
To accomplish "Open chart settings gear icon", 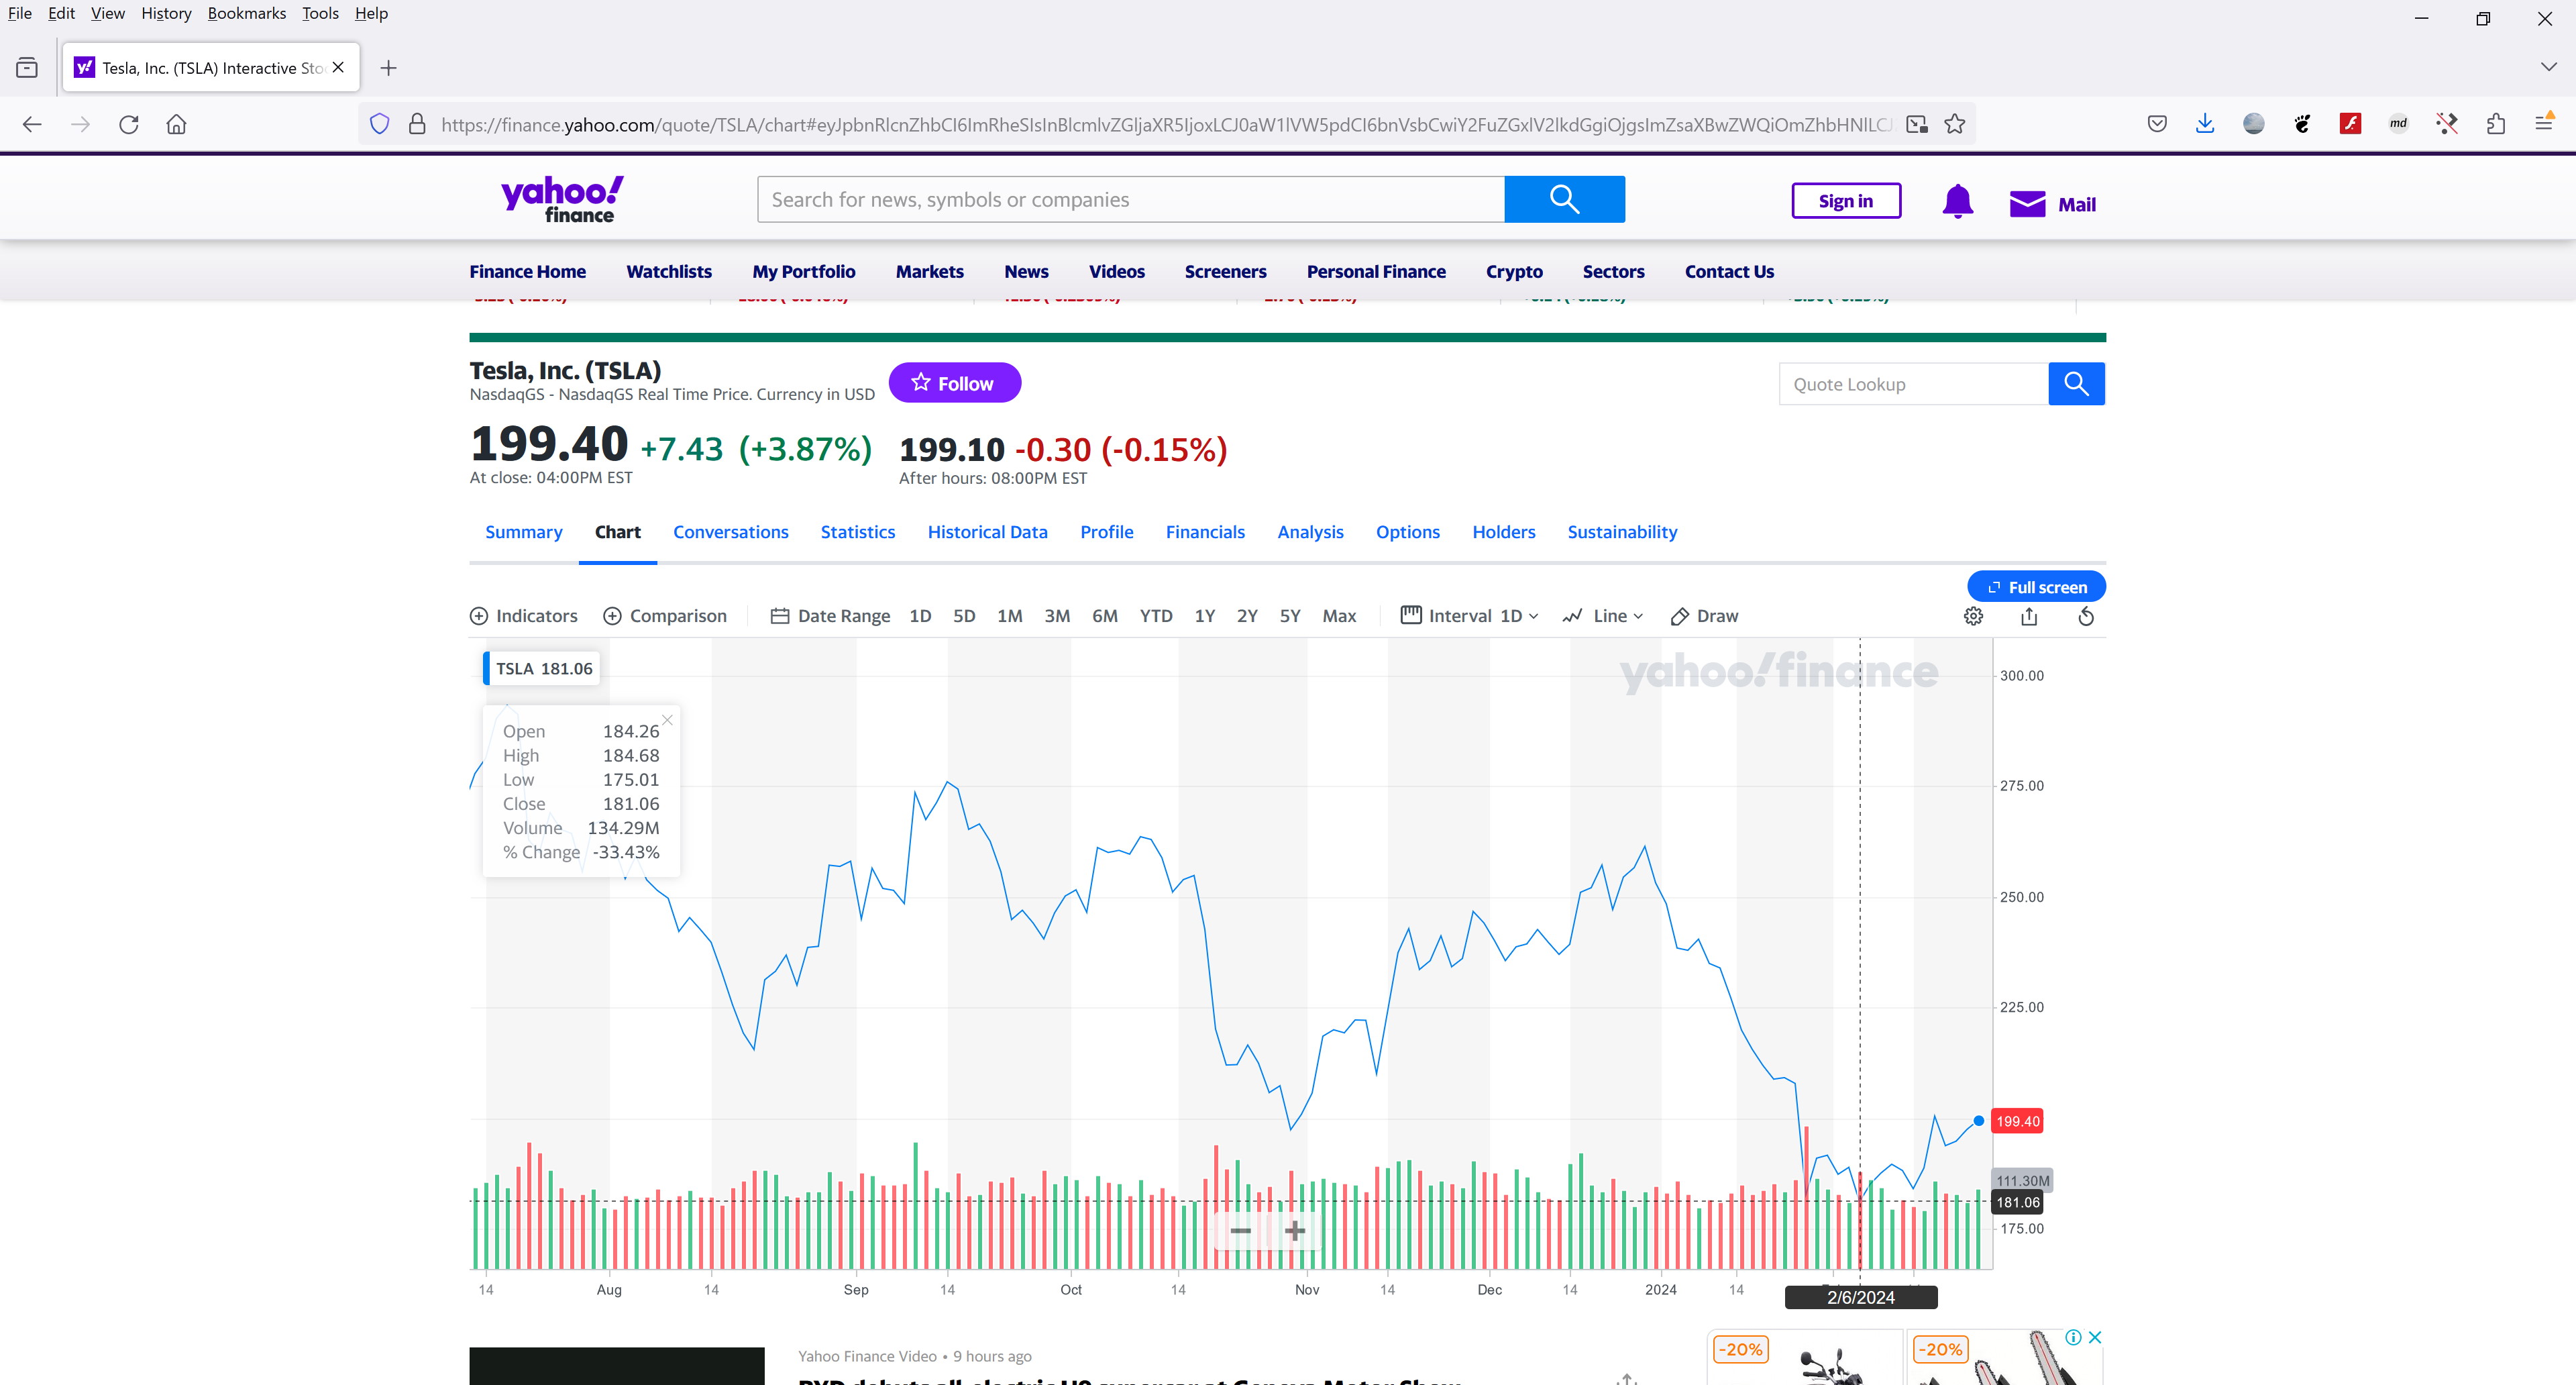I will 1973,616.
